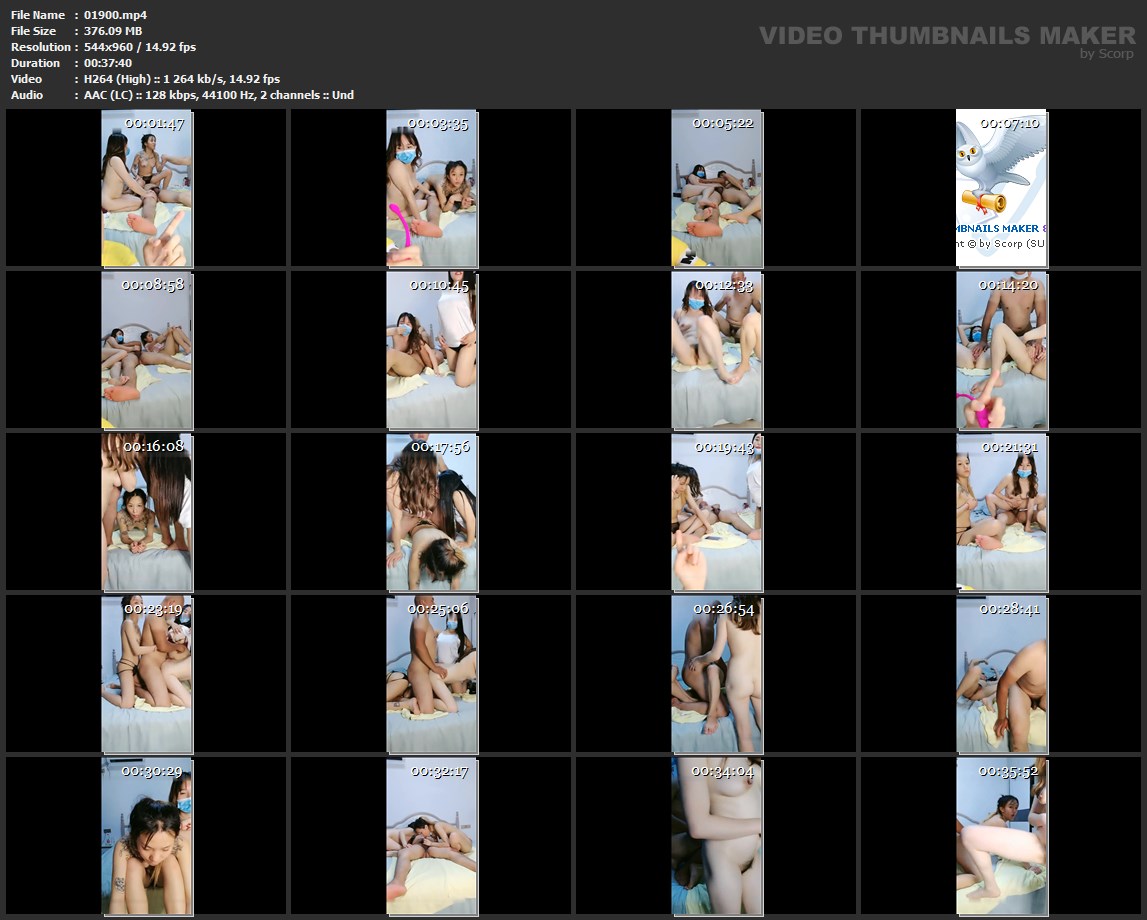Click the duration value 00:37:40
The image size is (1147, 920).
108,63
